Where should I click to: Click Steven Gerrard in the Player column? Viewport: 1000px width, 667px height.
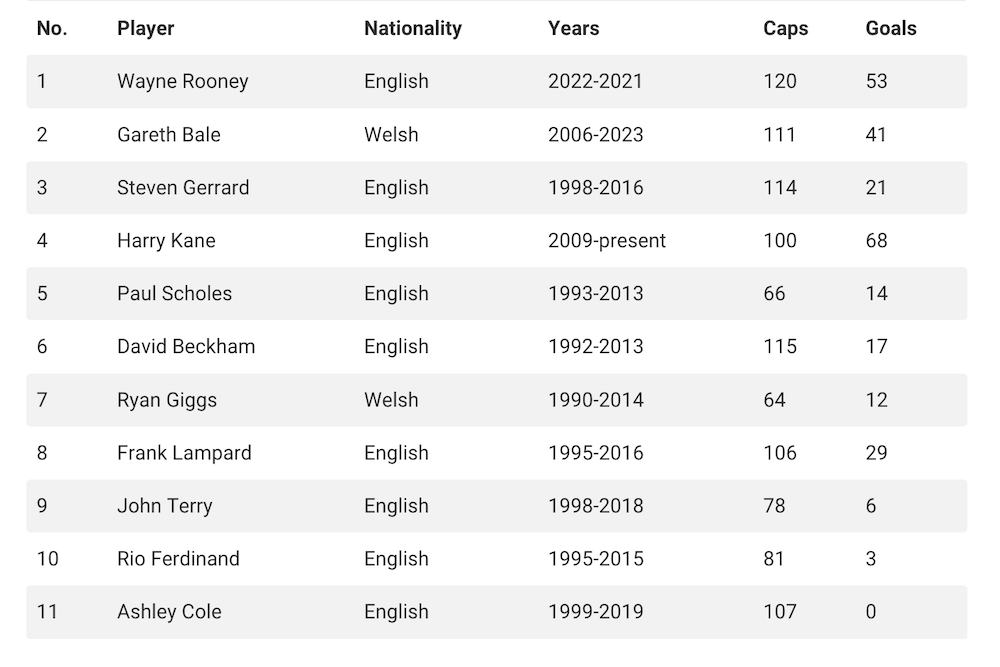(x=183, y=188)
